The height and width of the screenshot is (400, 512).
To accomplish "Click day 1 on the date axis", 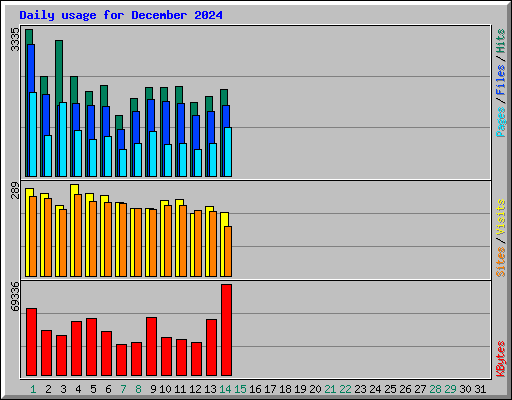I will point(33,389).
